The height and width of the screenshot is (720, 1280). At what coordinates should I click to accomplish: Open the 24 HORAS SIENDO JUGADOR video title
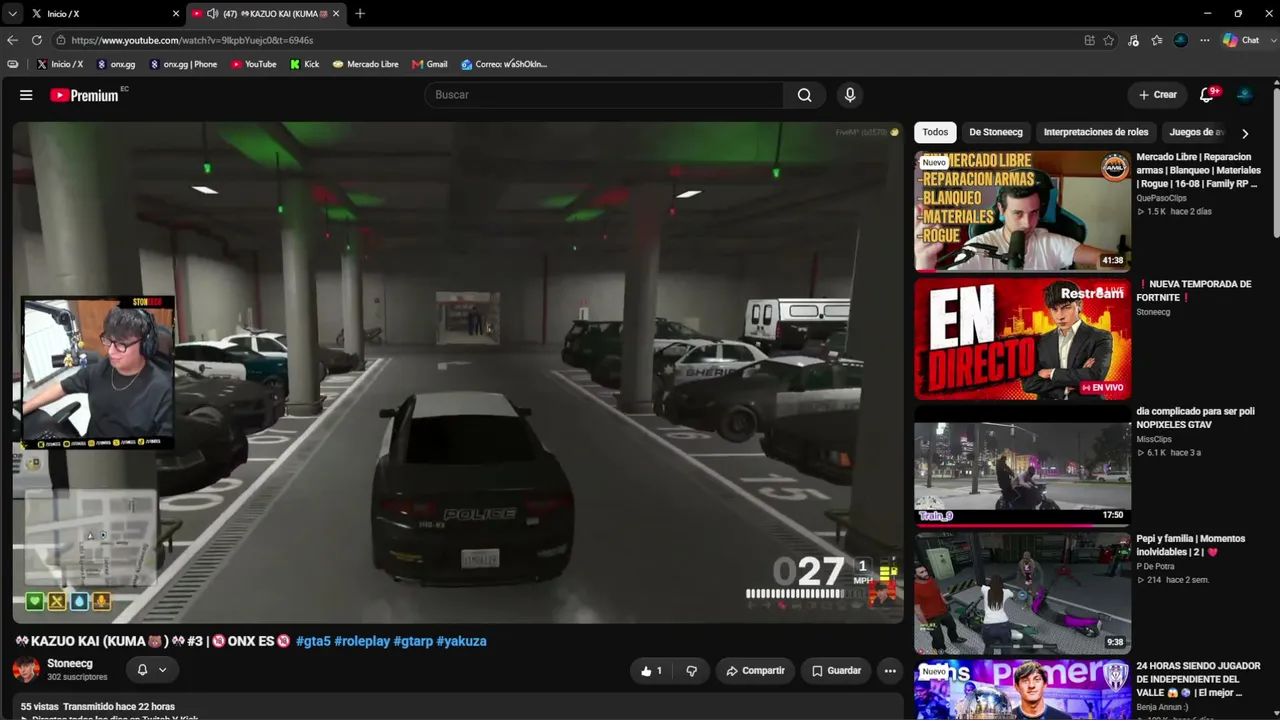click(1198, 679)
